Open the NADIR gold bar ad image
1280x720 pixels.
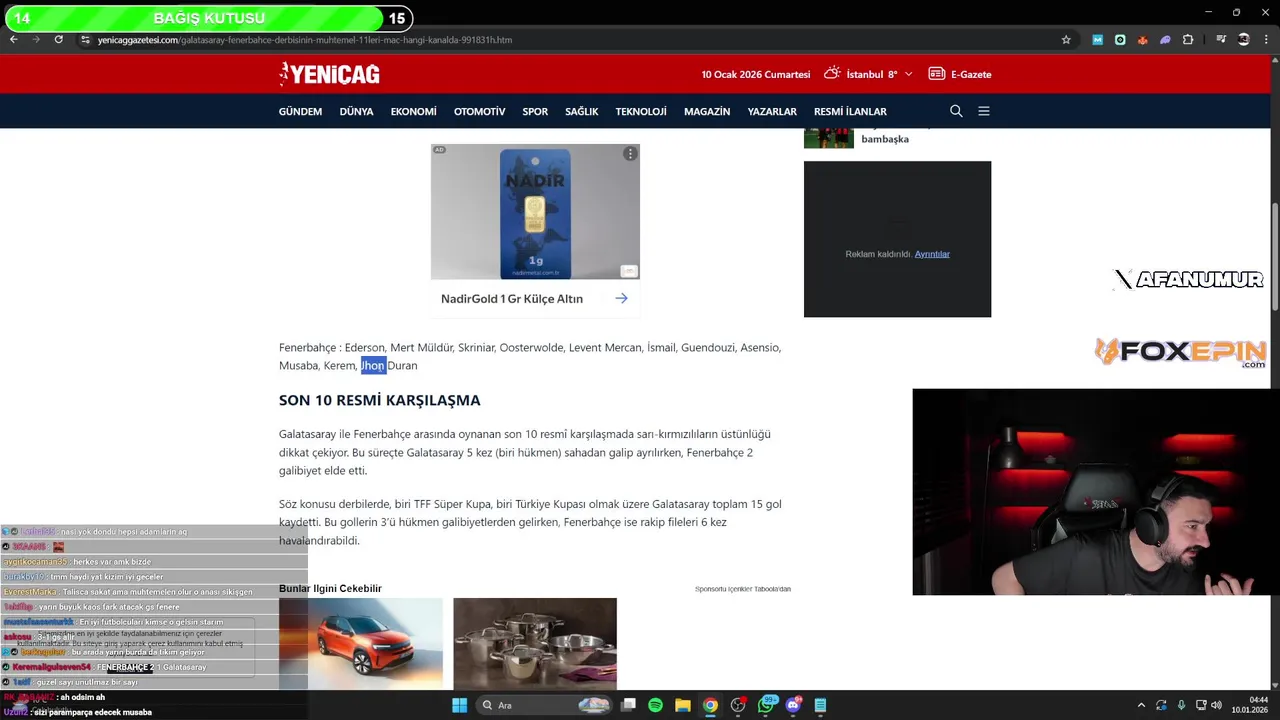pyautogui.click(x=535, y=212)
